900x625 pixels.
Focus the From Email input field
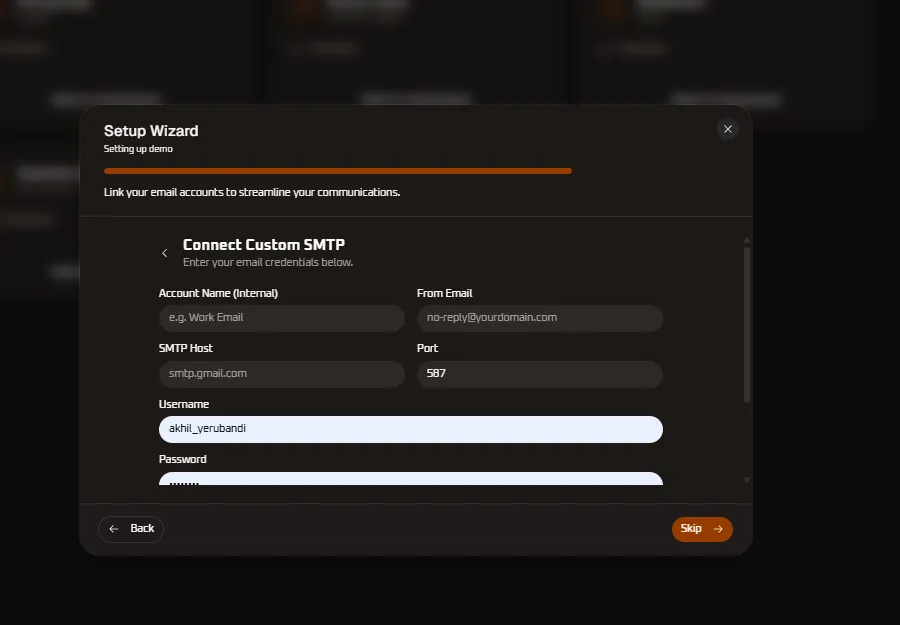pos(540,317)
